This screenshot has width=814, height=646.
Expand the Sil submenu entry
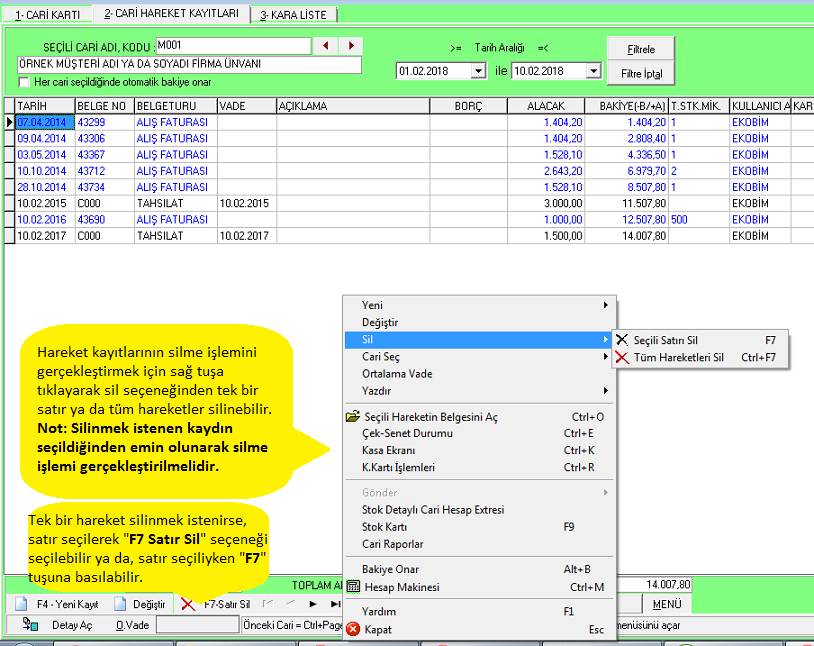(478, 340)
